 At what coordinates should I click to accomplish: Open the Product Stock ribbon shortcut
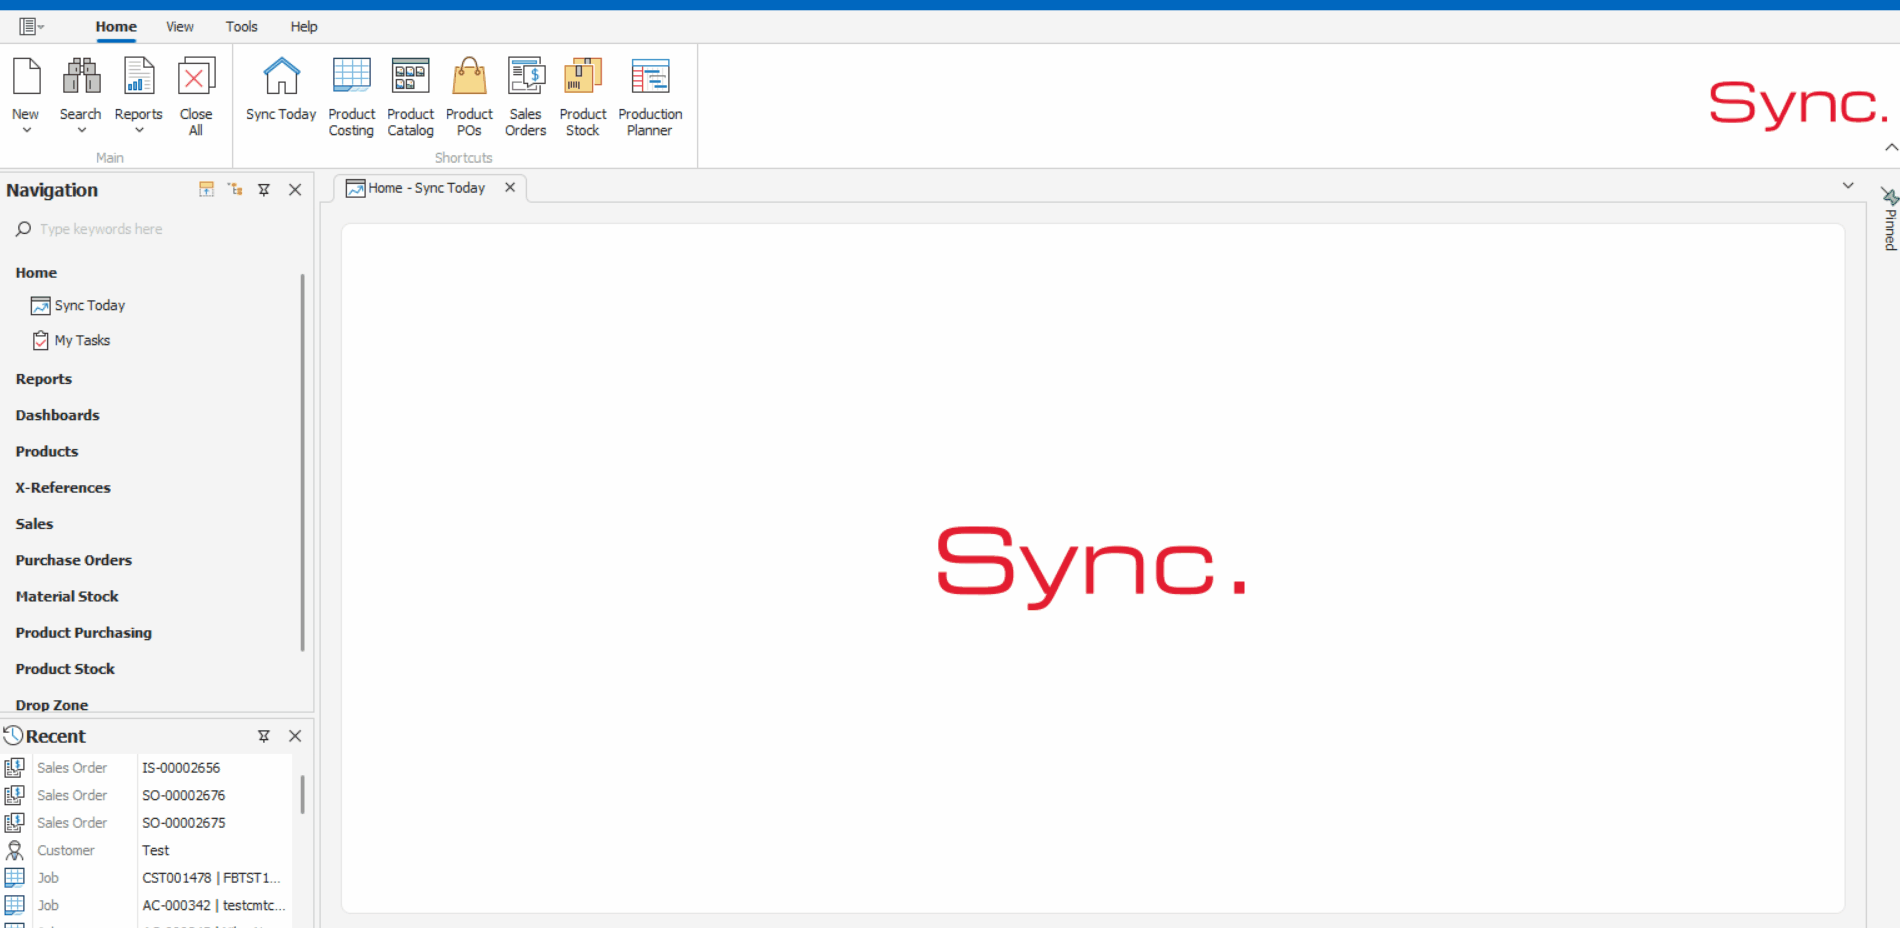[583, 97]
